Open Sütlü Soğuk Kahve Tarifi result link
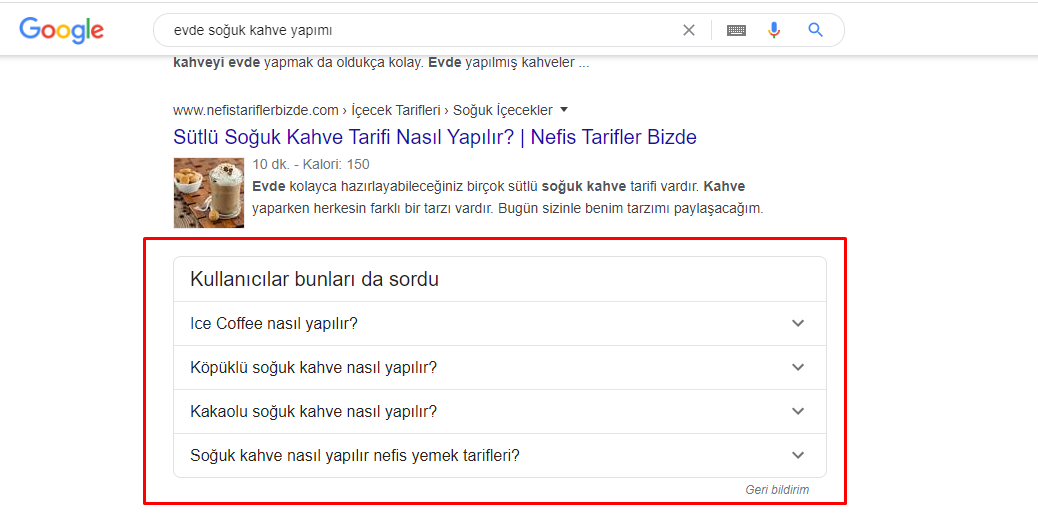Screen dimensions: 1038x520 pyautogui.click(x=435, y=137)
